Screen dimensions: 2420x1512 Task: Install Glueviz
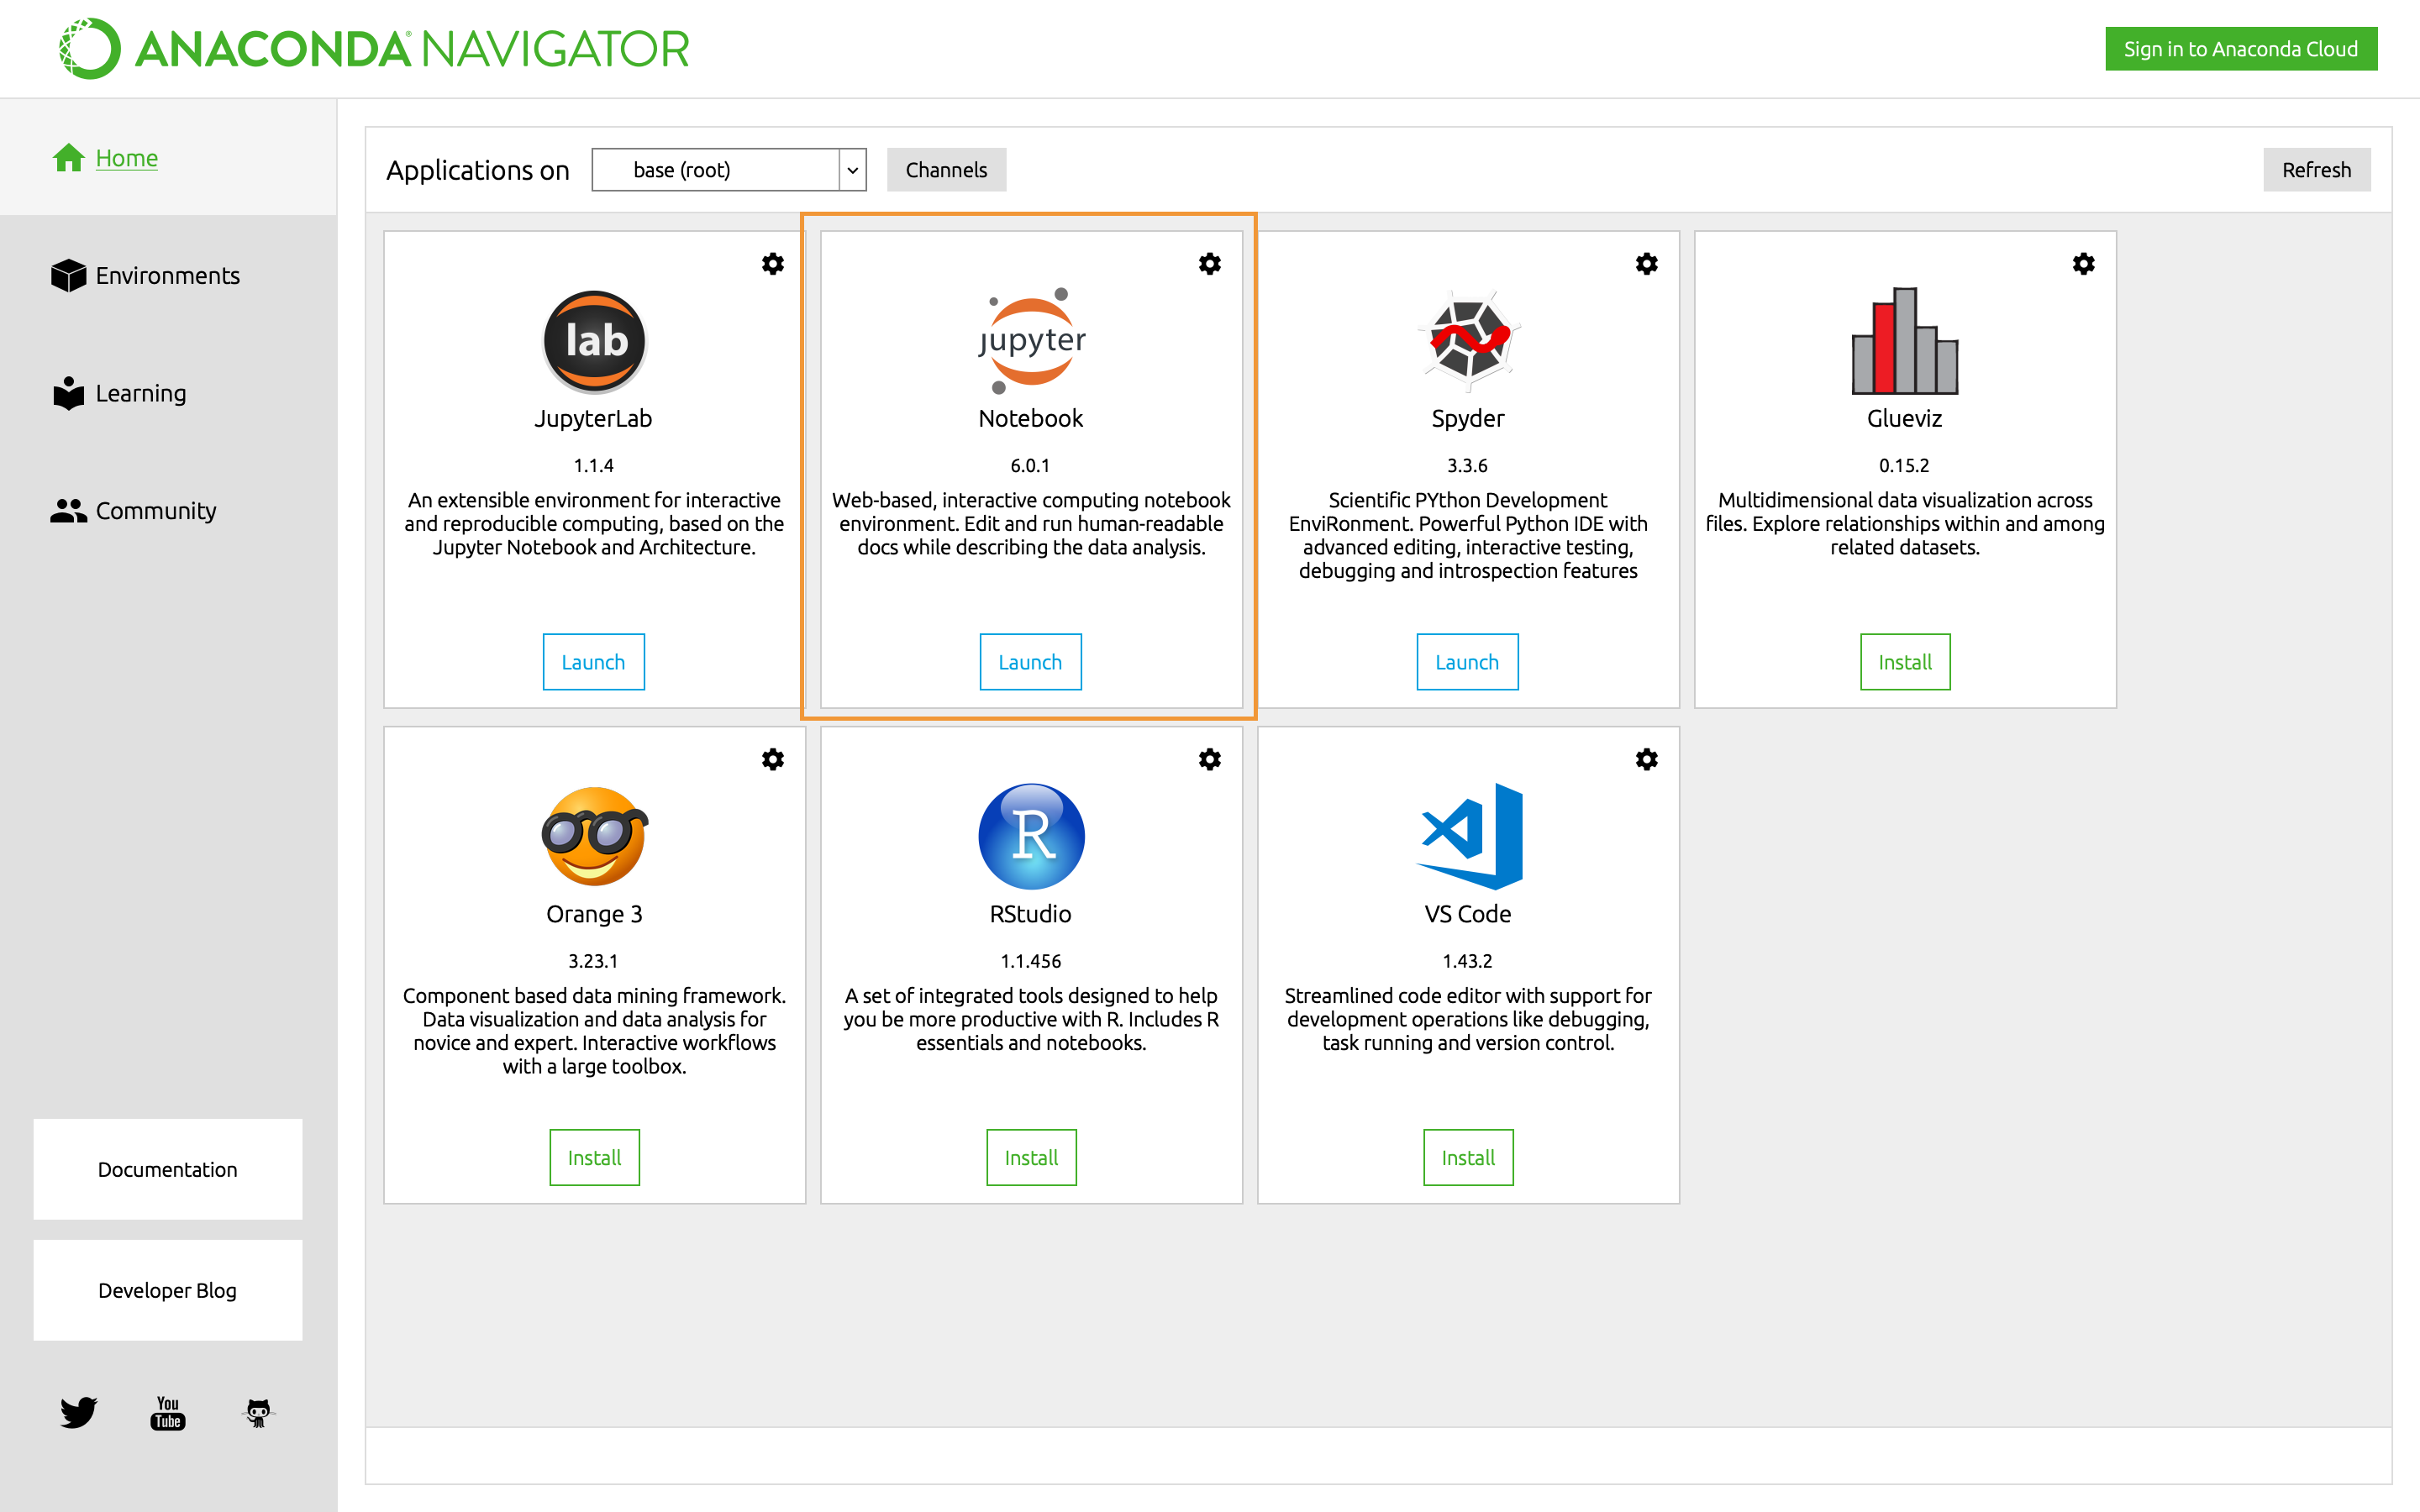coord(1905,662)
